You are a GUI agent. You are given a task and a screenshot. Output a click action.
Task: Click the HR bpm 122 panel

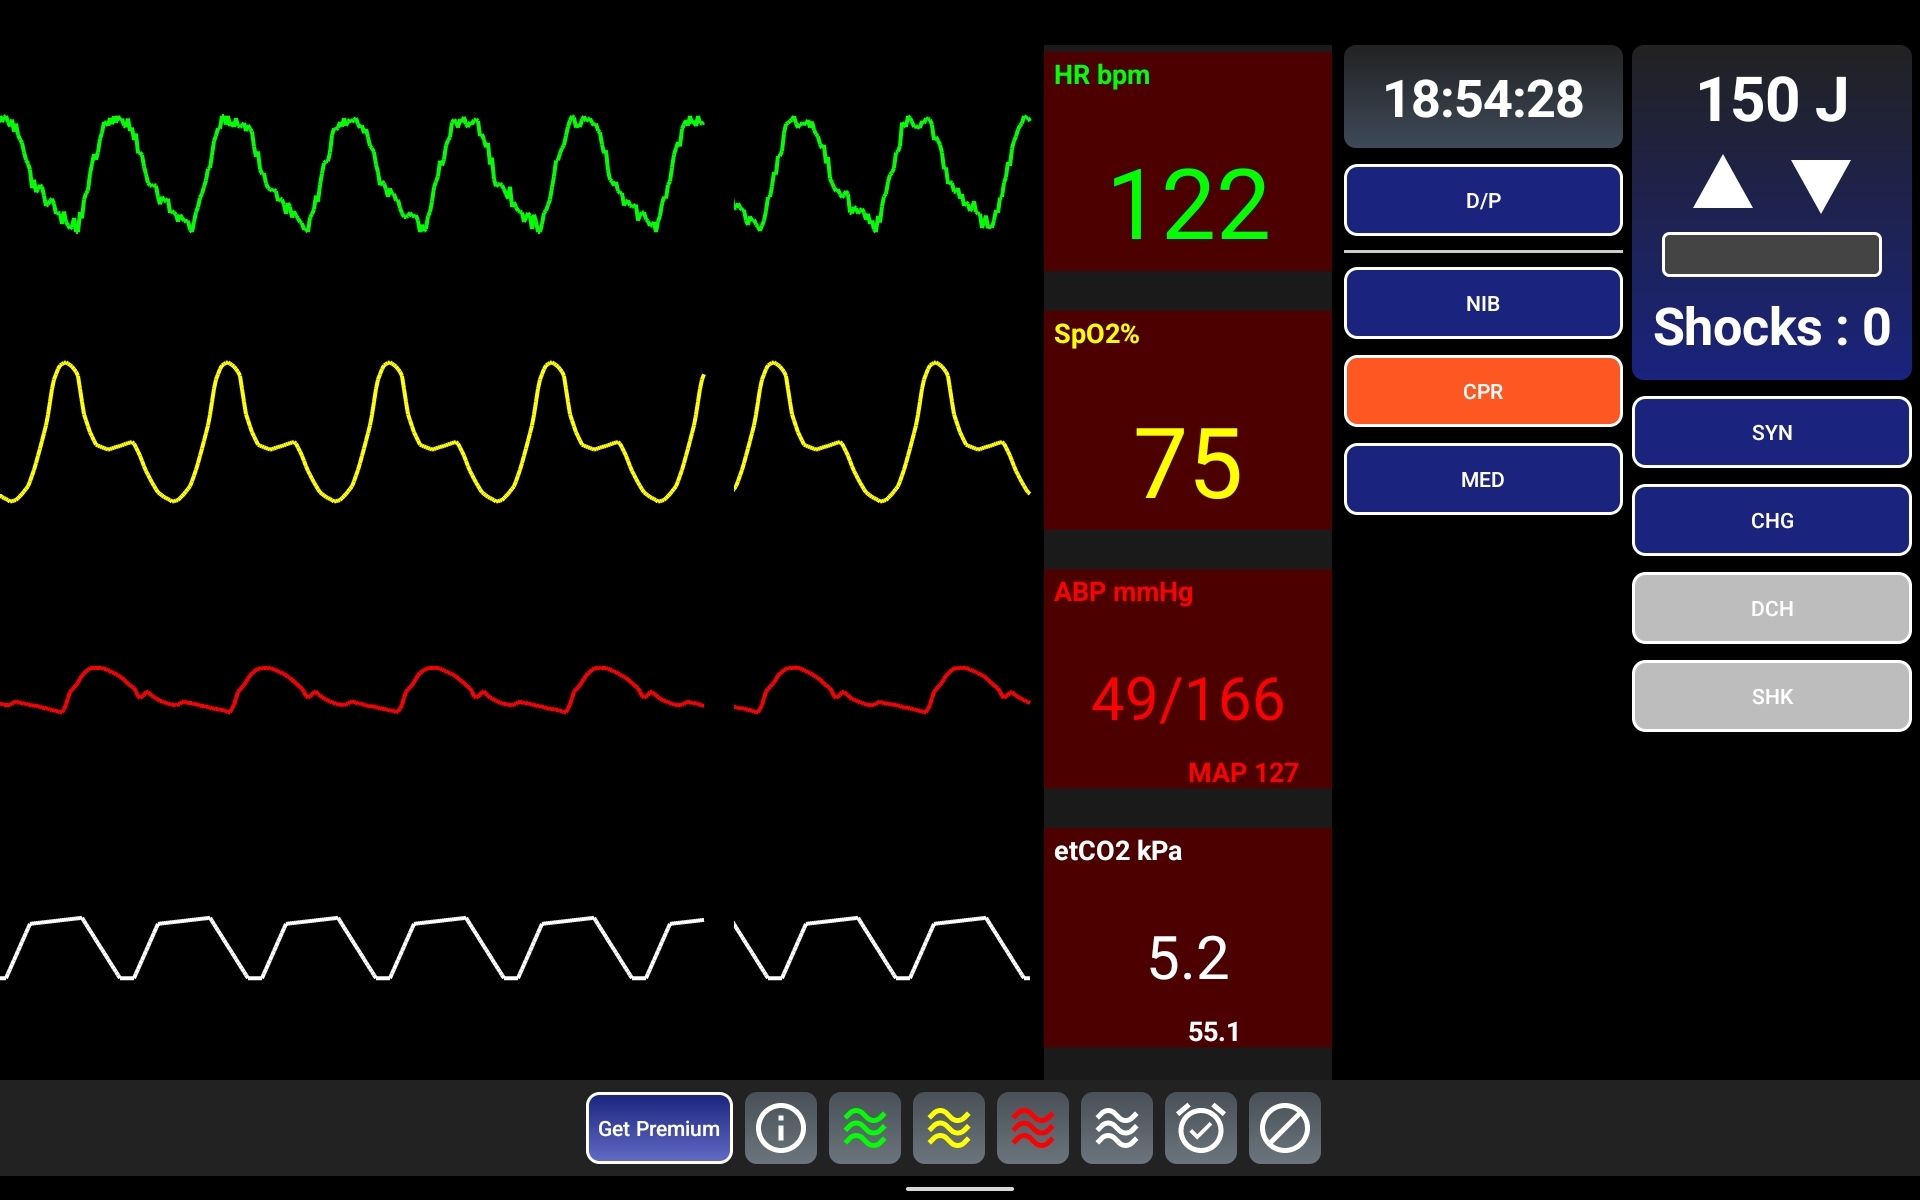[x=1187, y=160]
